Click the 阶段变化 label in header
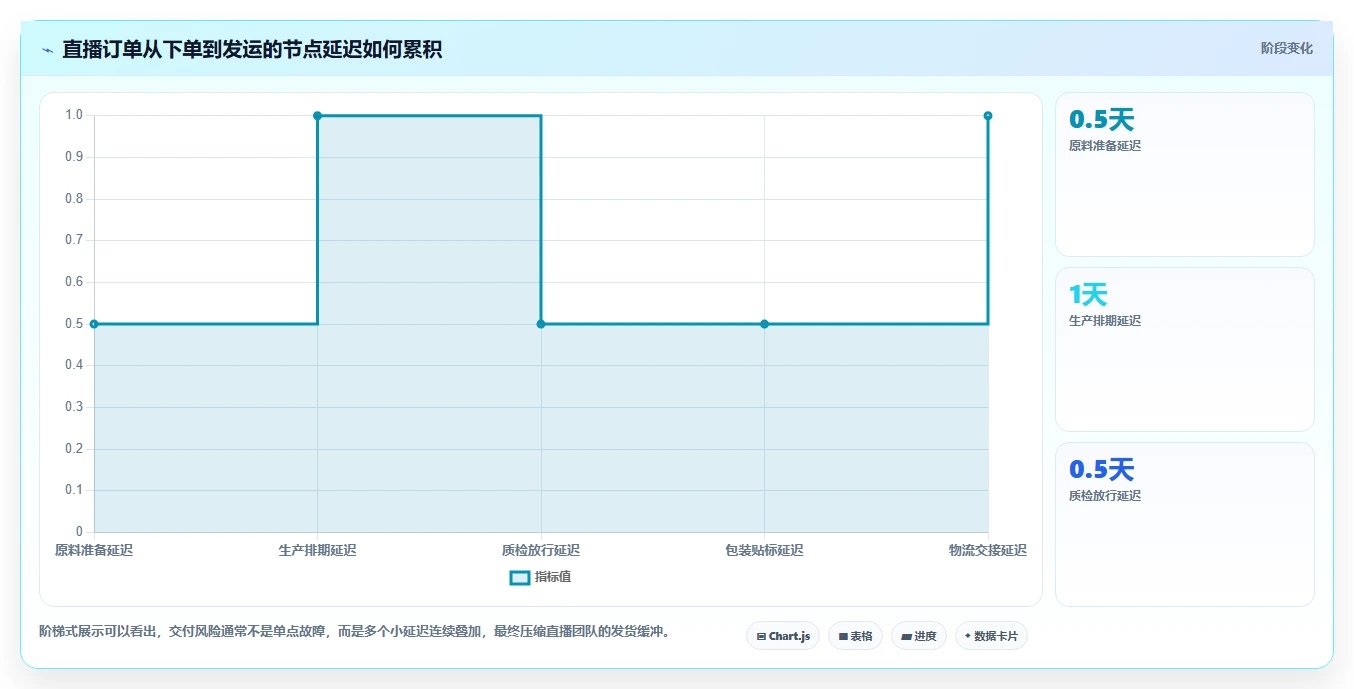 (1287, 48)
